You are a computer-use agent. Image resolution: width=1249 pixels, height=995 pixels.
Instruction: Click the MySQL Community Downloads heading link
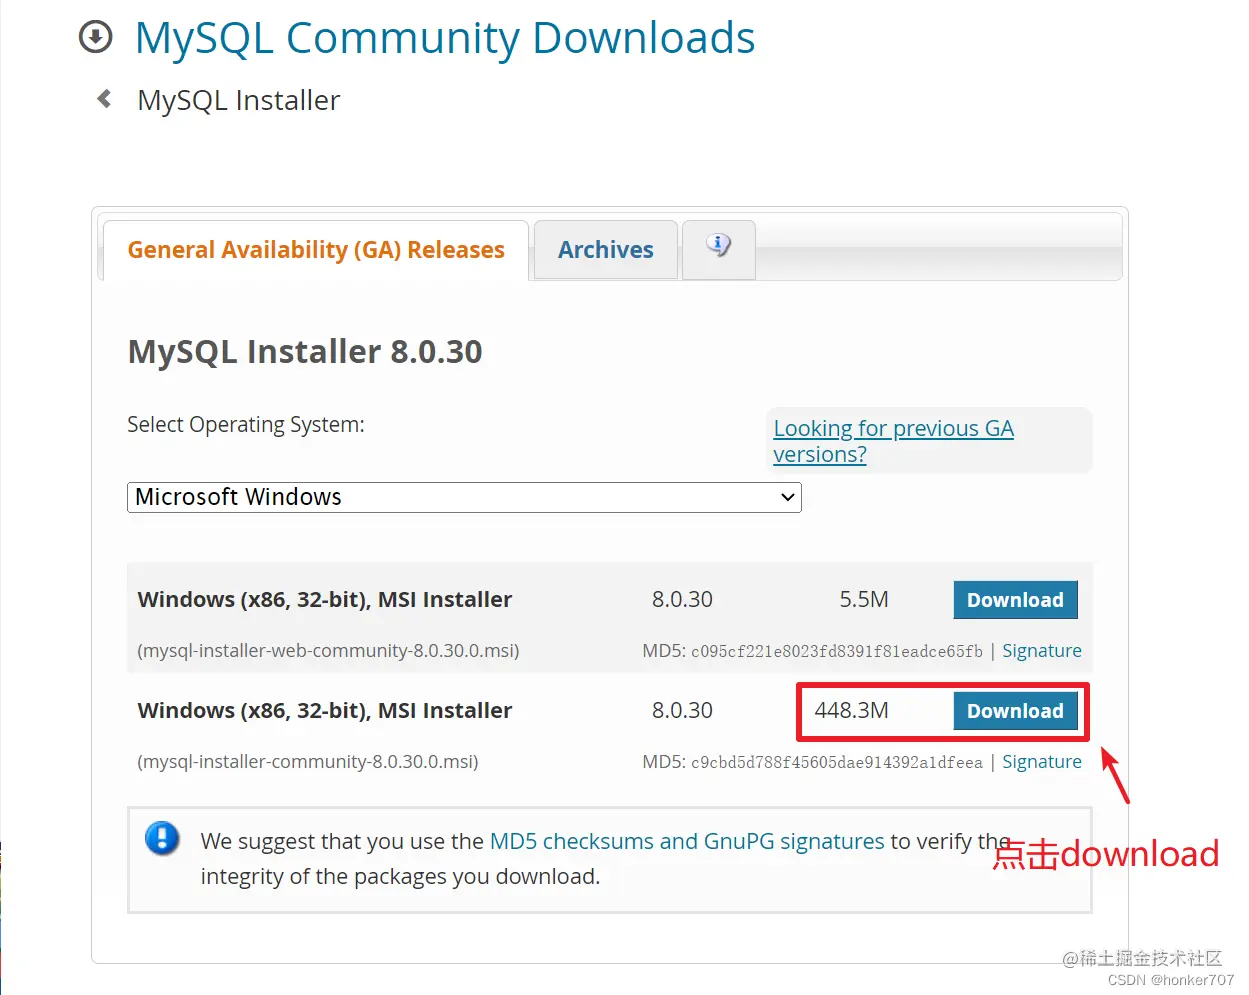(445, 38)
